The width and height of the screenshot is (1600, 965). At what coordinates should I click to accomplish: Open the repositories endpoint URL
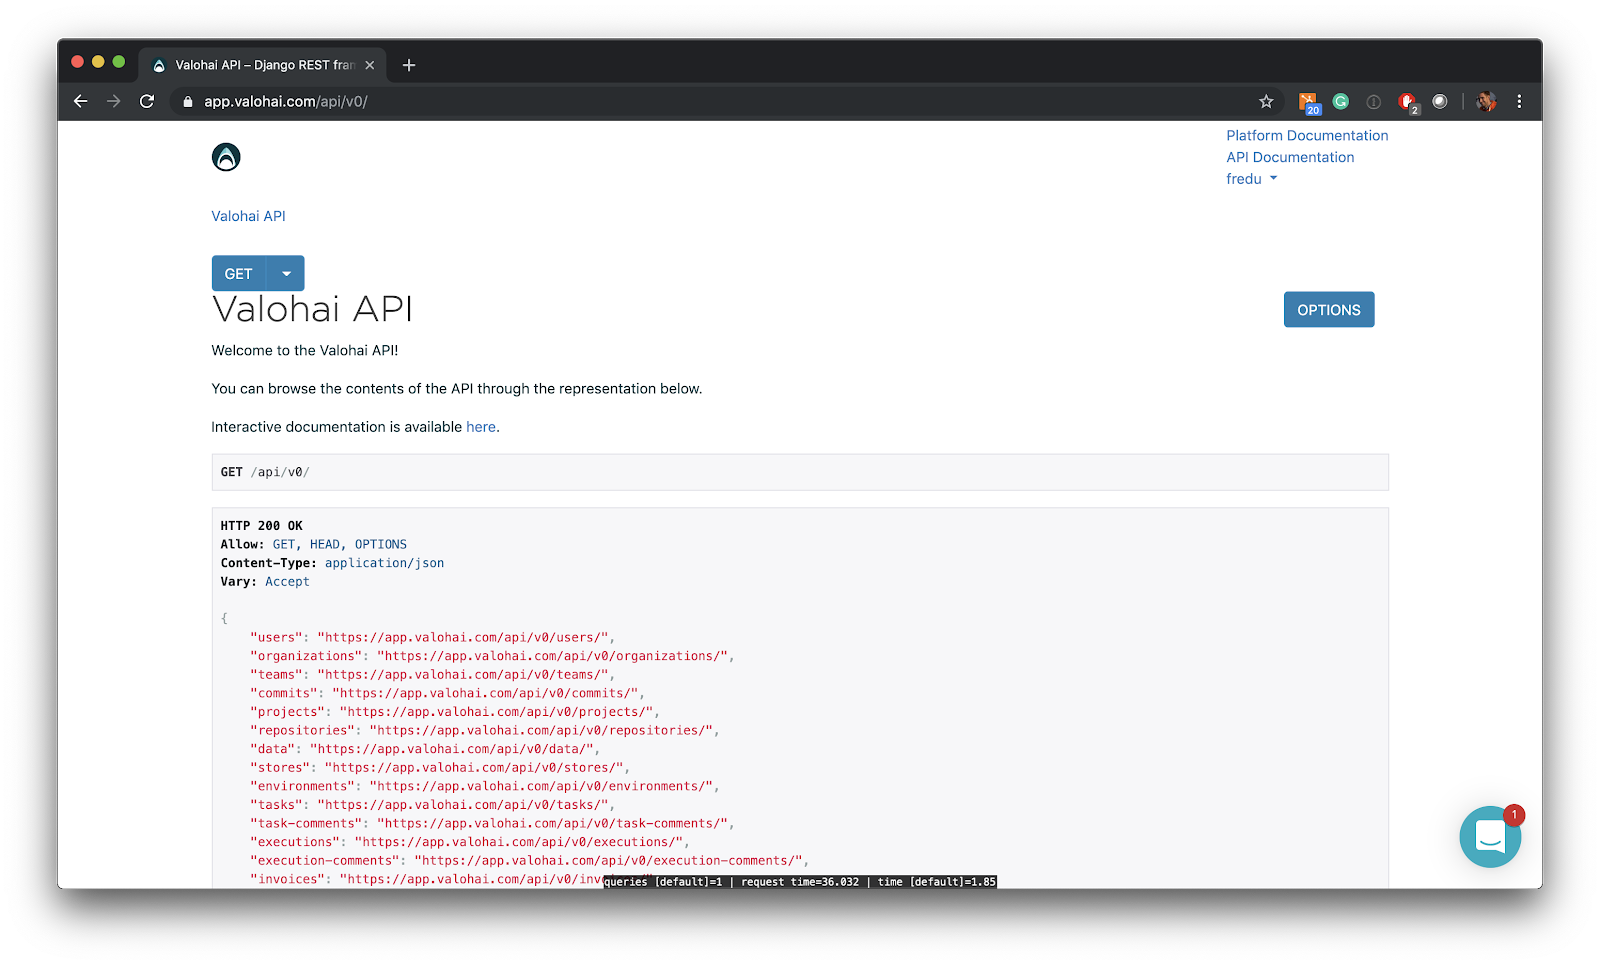tap(541, 731)
